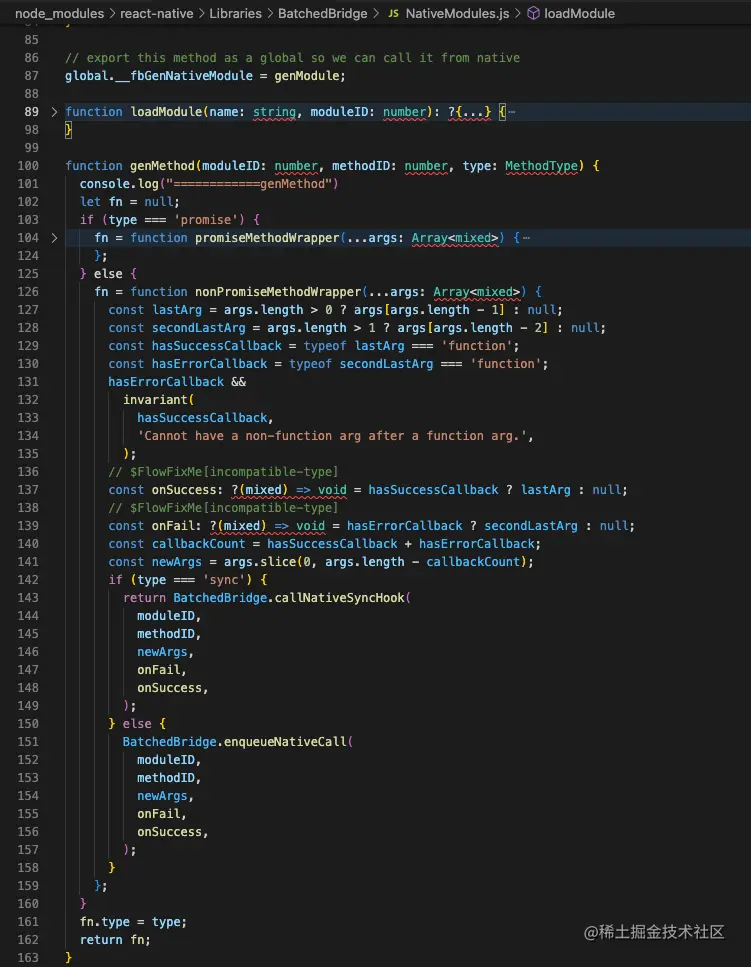Select the Libraries breadcrumb item
Viewport: 751px width, 967px height.
pos(235,13)
